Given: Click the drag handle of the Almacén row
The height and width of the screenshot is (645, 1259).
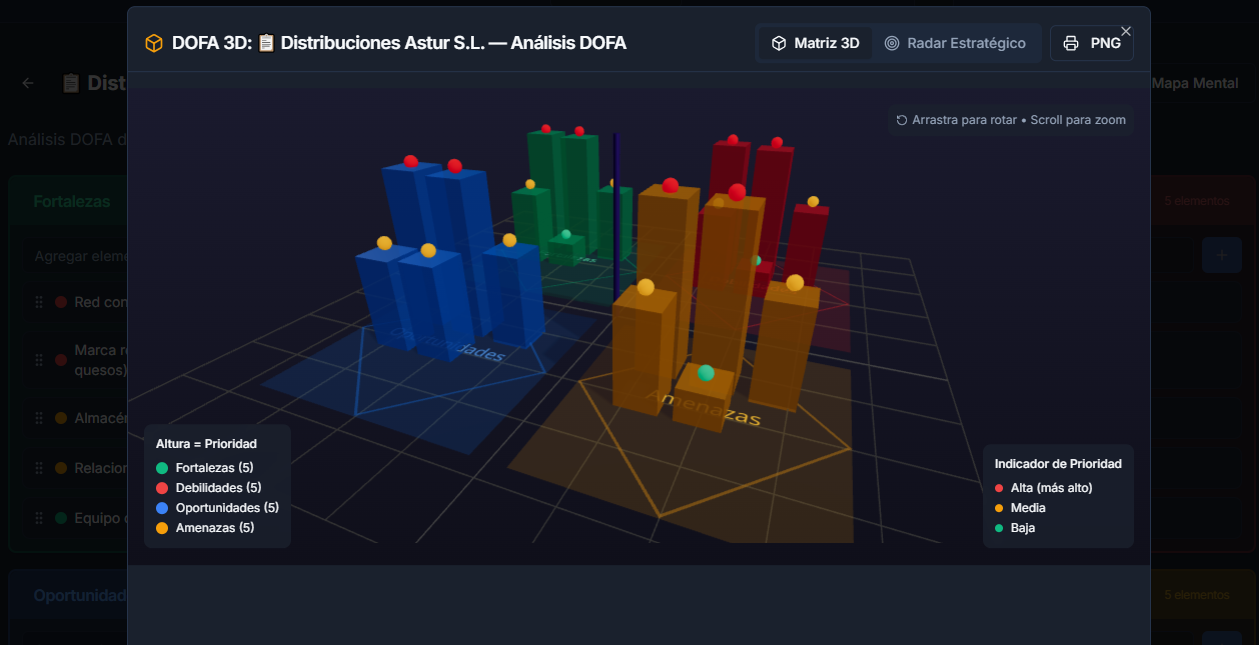Looking at the screenshot, I should [x=39, y=418].
